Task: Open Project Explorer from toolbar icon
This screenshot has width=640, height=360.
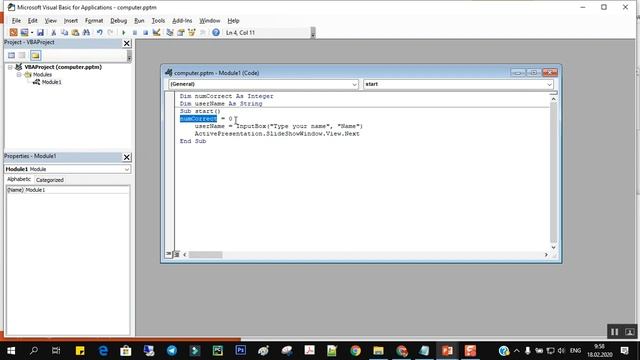Action: pyautogui.click(x=170, y=32)
